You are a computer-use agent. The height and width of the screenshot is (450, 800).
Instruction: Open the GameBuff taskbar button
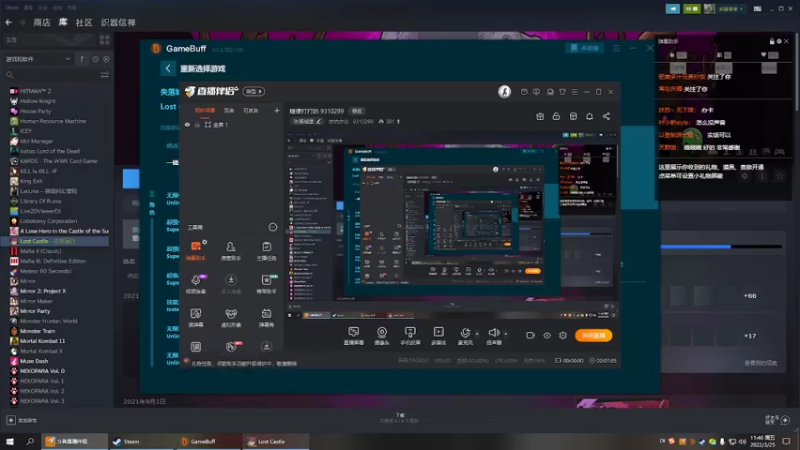pos(209,441)
